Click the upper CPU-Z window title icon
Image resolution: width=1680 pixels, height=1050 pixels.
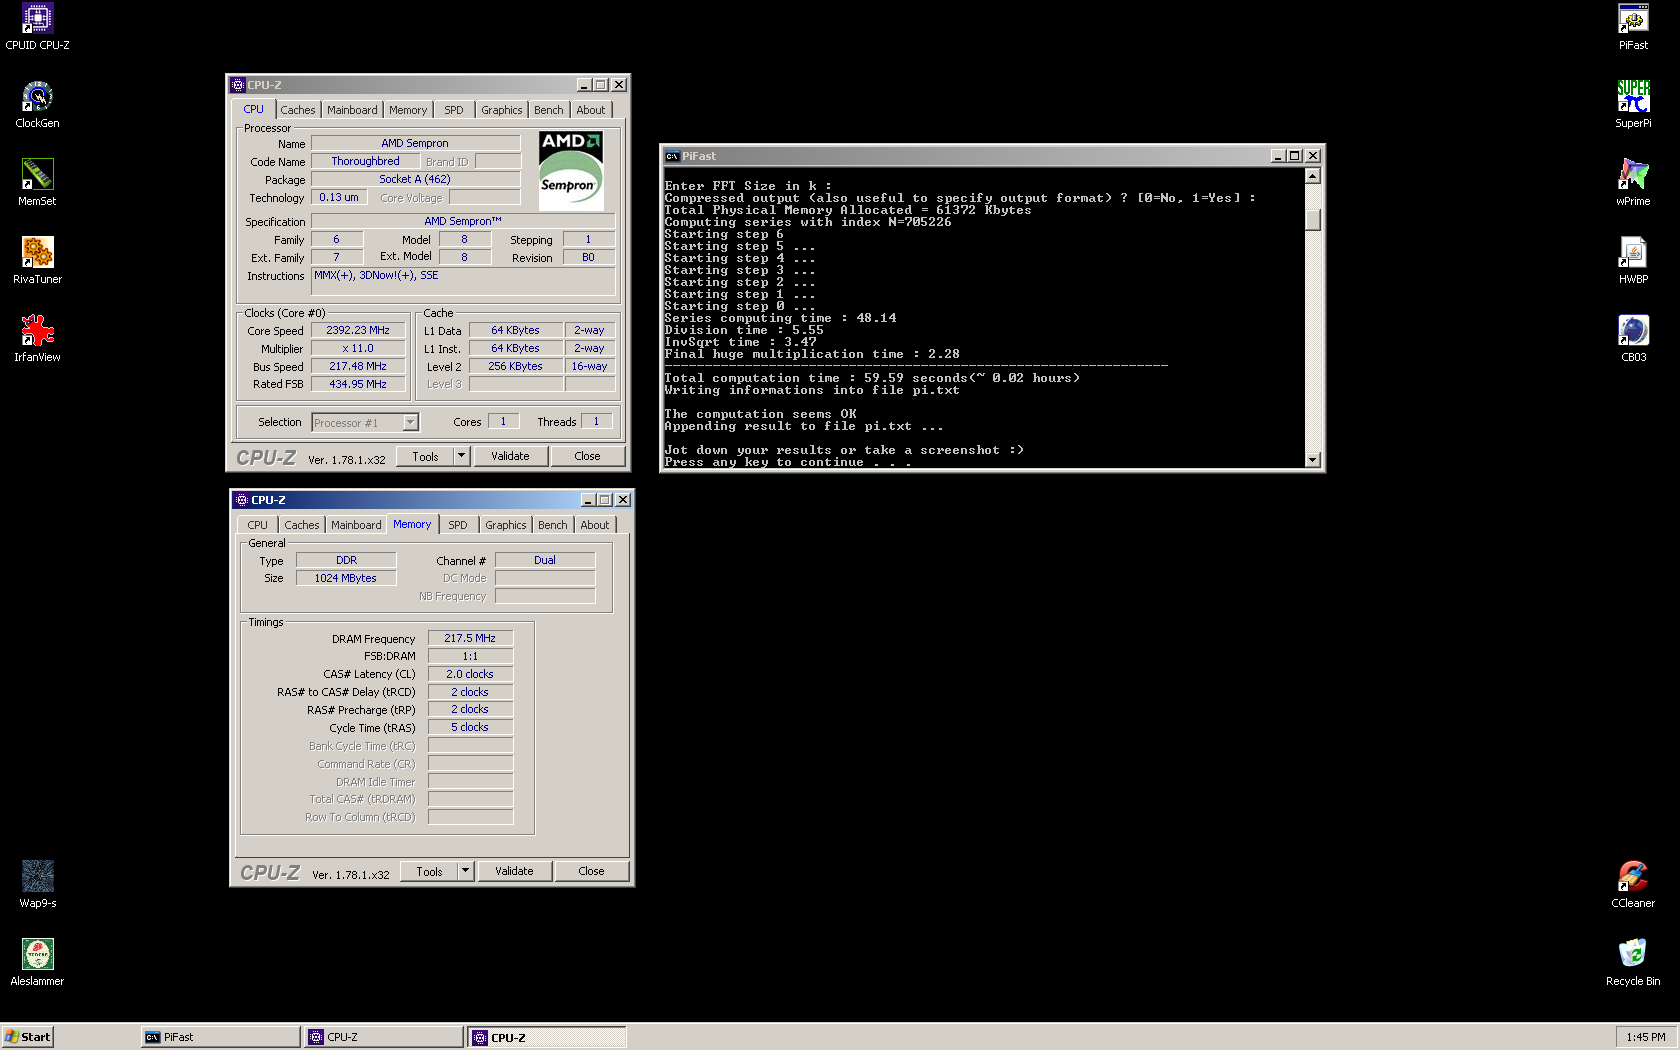coord(238,85)
